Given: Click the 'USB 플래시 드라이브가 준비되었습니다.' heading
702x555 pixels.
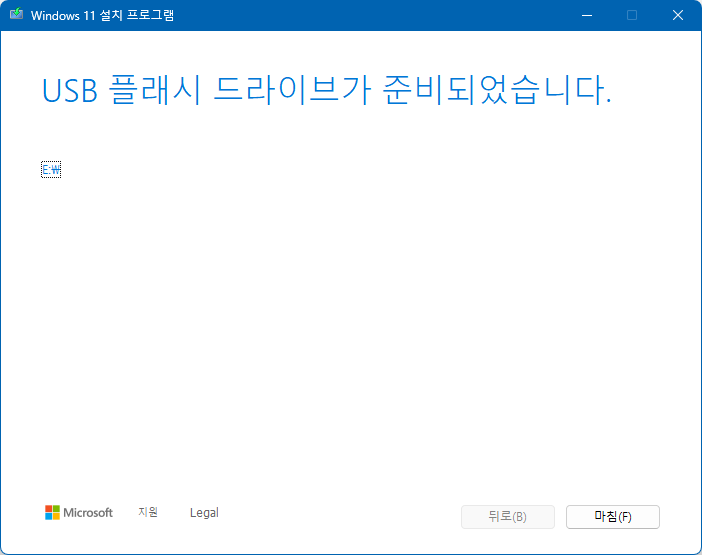Looking at the screenshot, I should (326, 90).
